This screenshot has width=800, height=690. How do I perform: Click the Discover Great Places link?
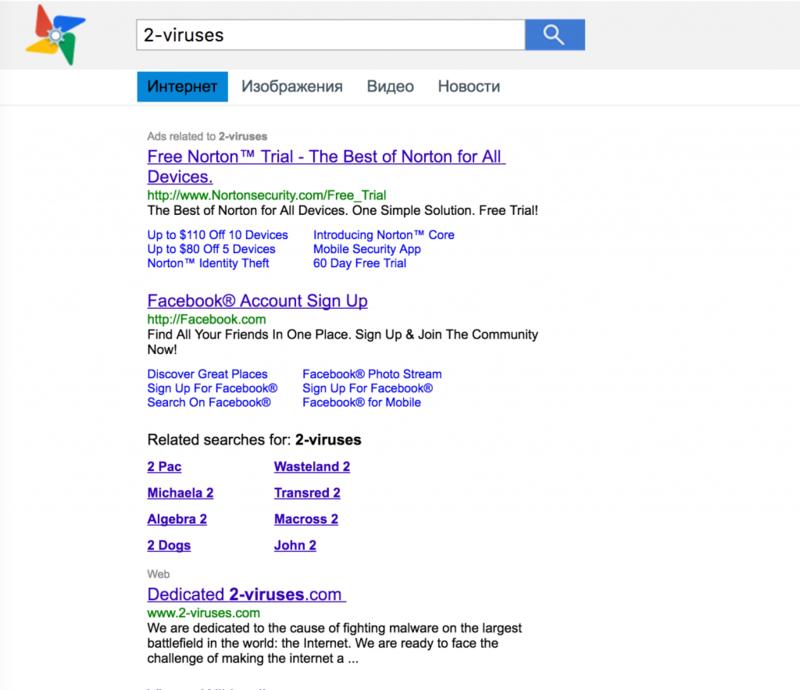click(207, 374)
